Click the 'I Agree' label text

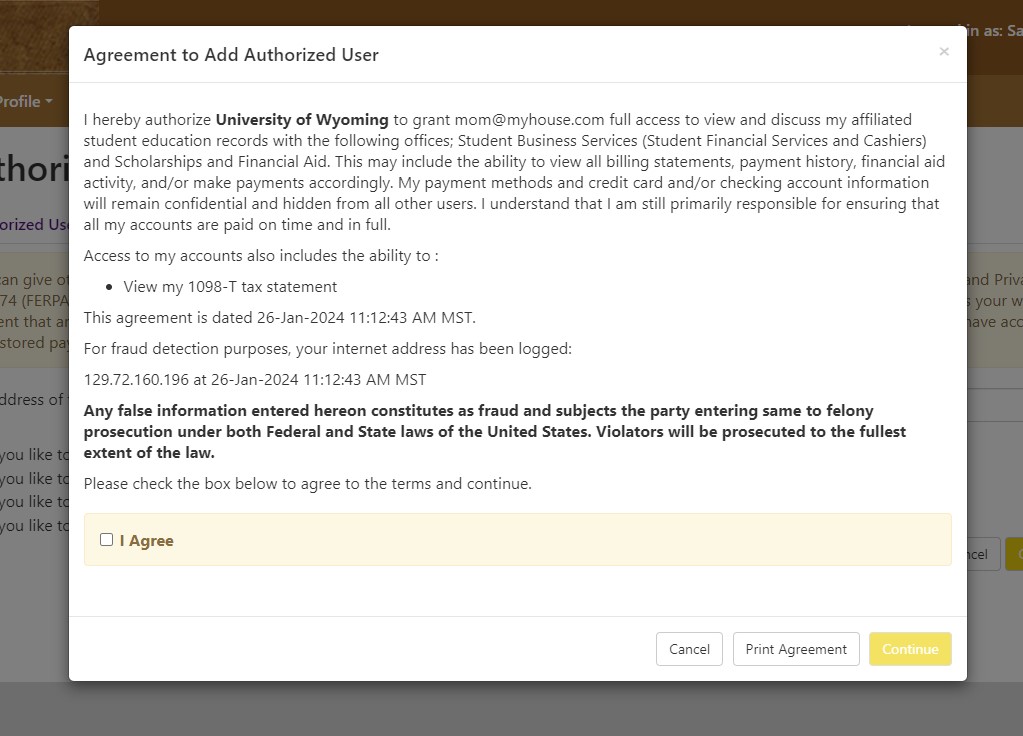(147, 541)
